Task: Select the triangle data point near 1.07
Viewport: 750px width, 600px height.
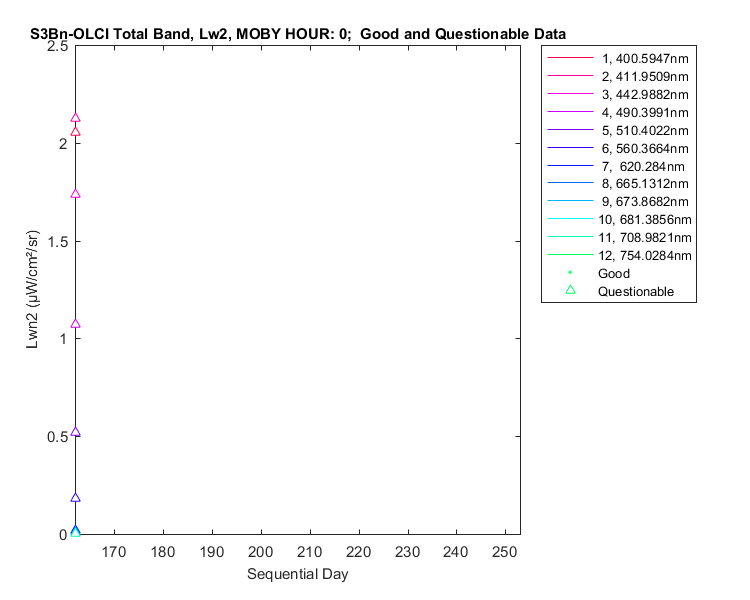Action: tap(75, 324)
